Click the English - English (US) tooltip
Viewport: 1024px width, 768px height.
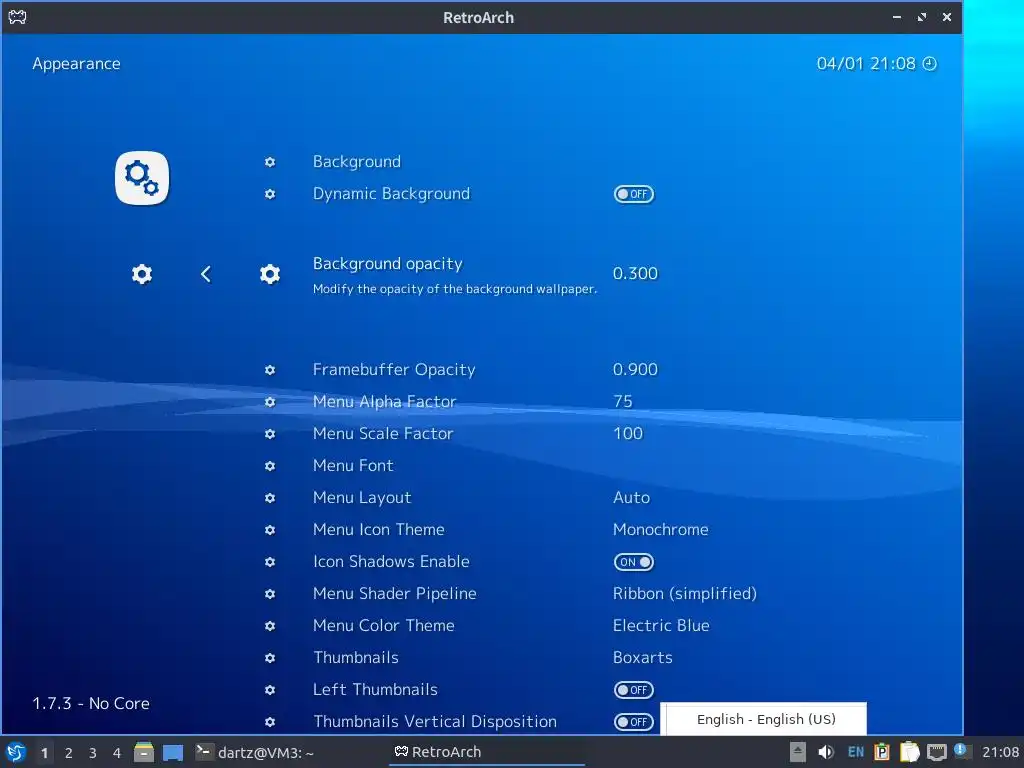[x=764, y=719]
